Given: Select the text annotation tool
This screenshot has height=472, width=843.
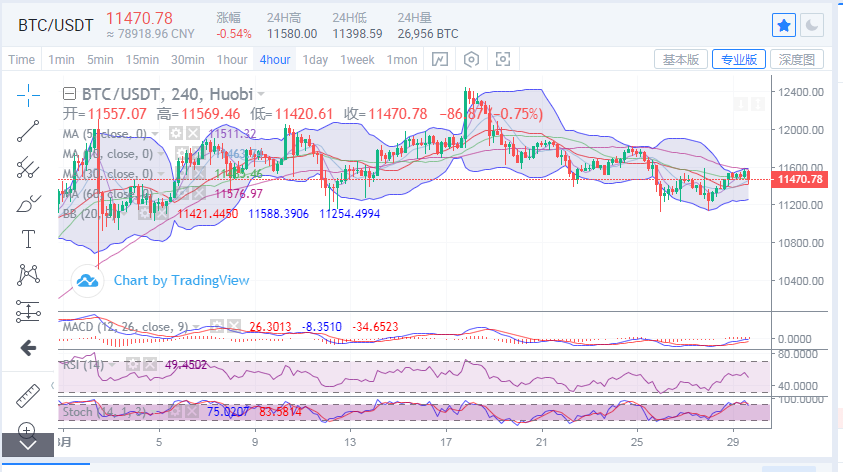Looking at the screenshot, I should [x=28, y=239].
